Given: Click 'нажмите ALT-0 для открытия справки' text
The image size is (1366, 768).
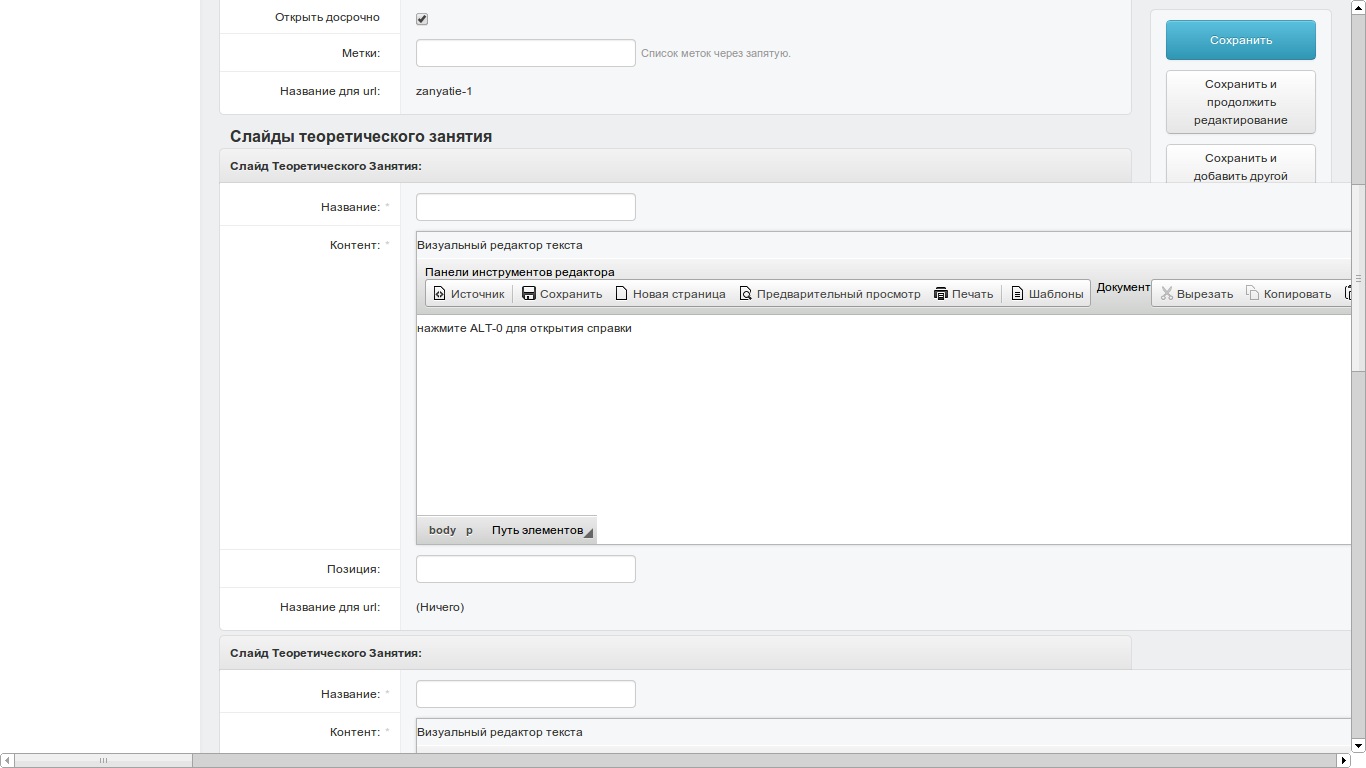Looking at the screenshot, I should [524, 328].
